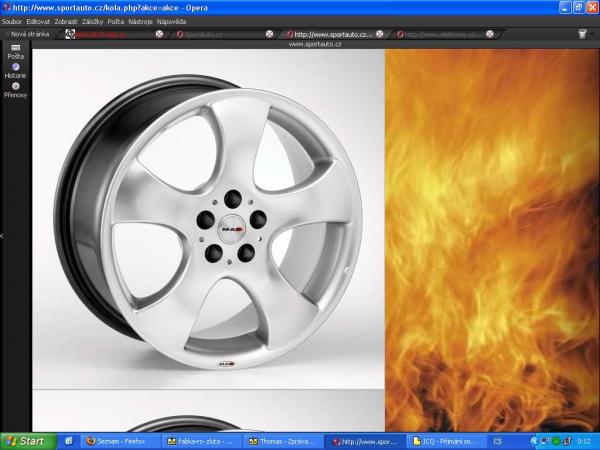The width and height of the screenshot is (600, 450).
Task: Open the Nástroje menu
Action: [140, 21]
